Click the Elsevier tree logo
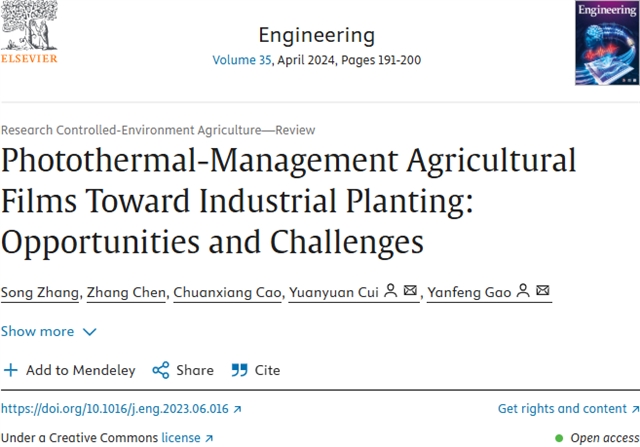This screenshot has width=640, height=447. coord(29,28)
